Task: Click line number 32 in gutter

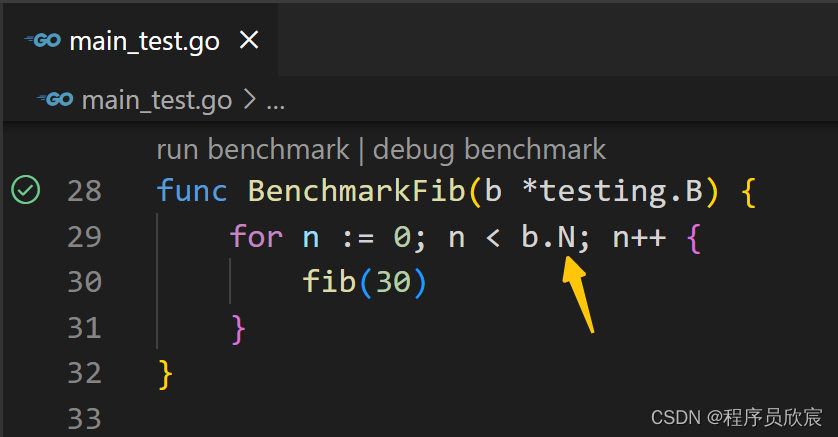Action: pyautogui.click(x=84, y=373)
